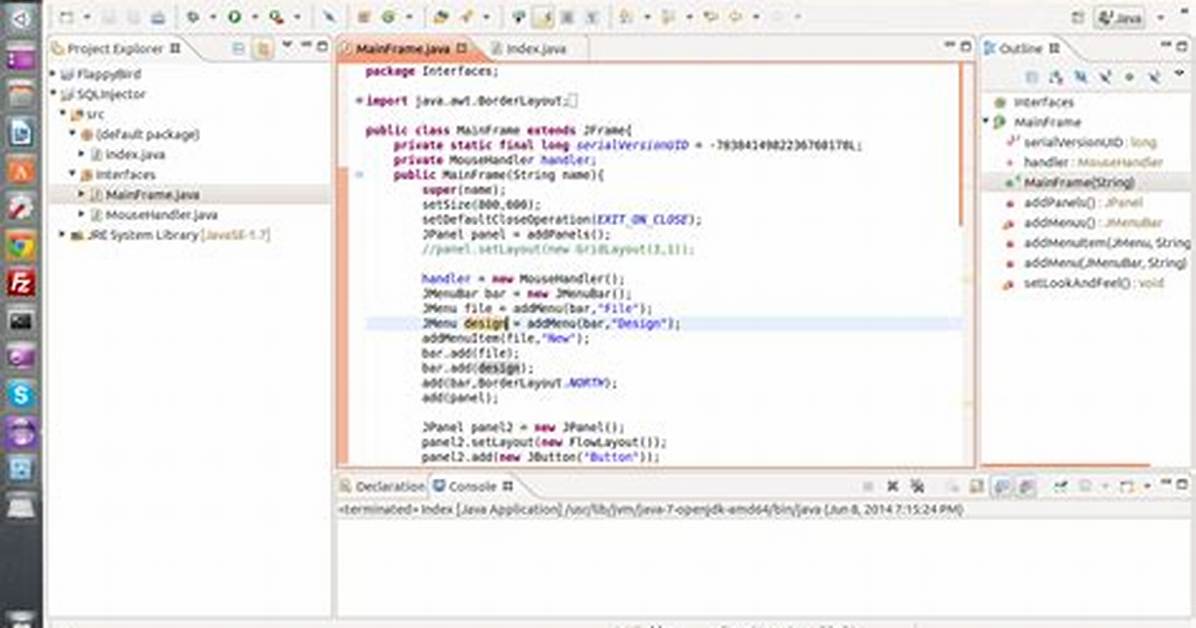Collapse the SQLInjector project
The height and width of the screenshot is (628, 1196).
53,94
